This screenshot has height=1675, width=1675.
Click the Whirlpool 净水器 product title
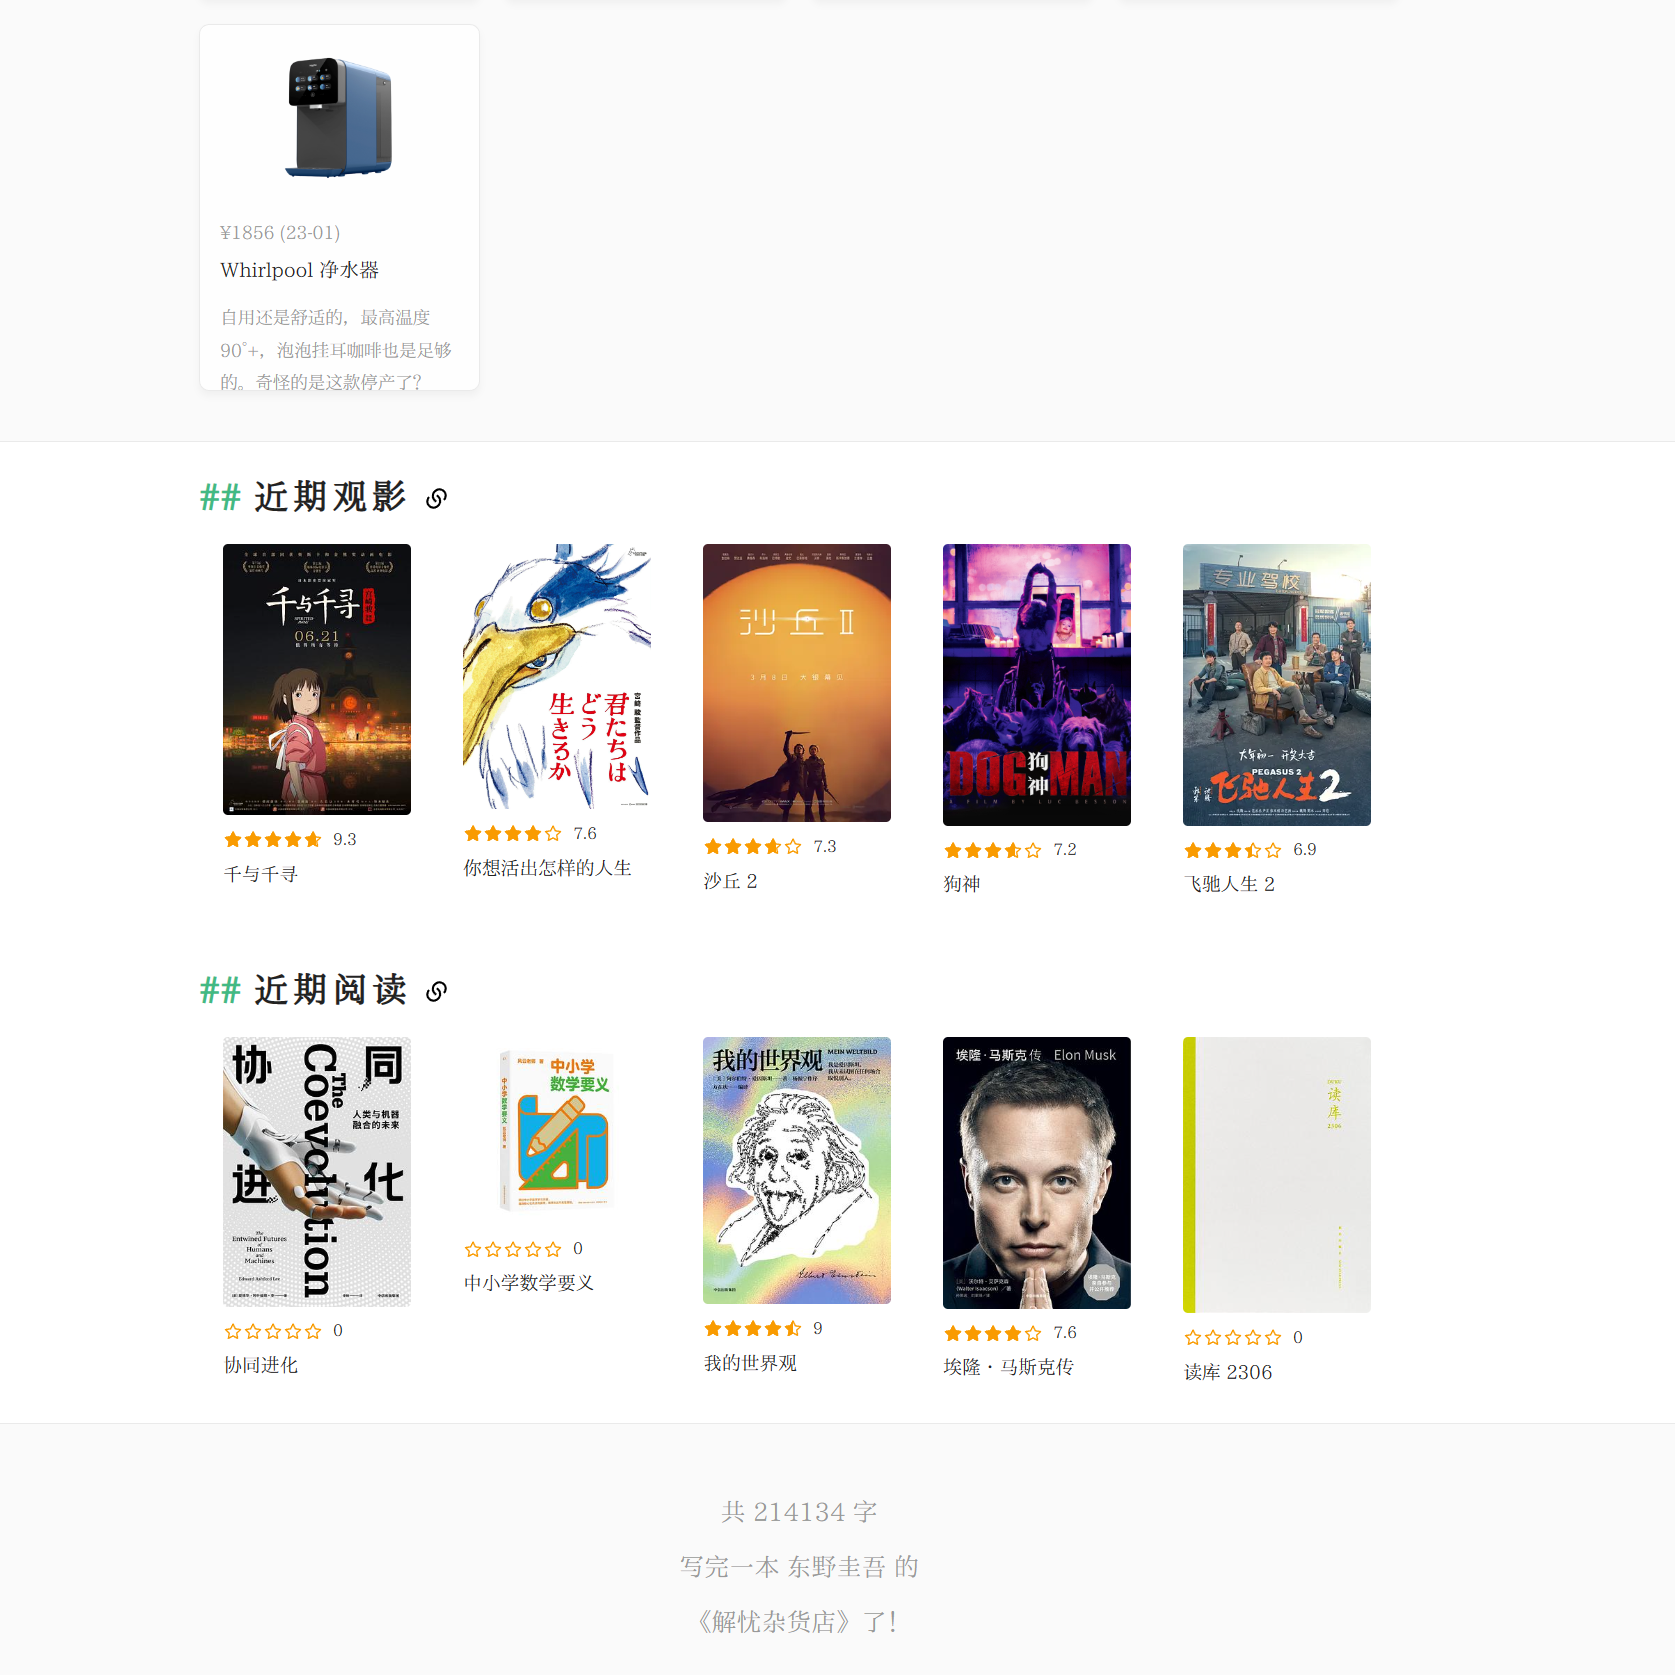[x=300, y=270]
